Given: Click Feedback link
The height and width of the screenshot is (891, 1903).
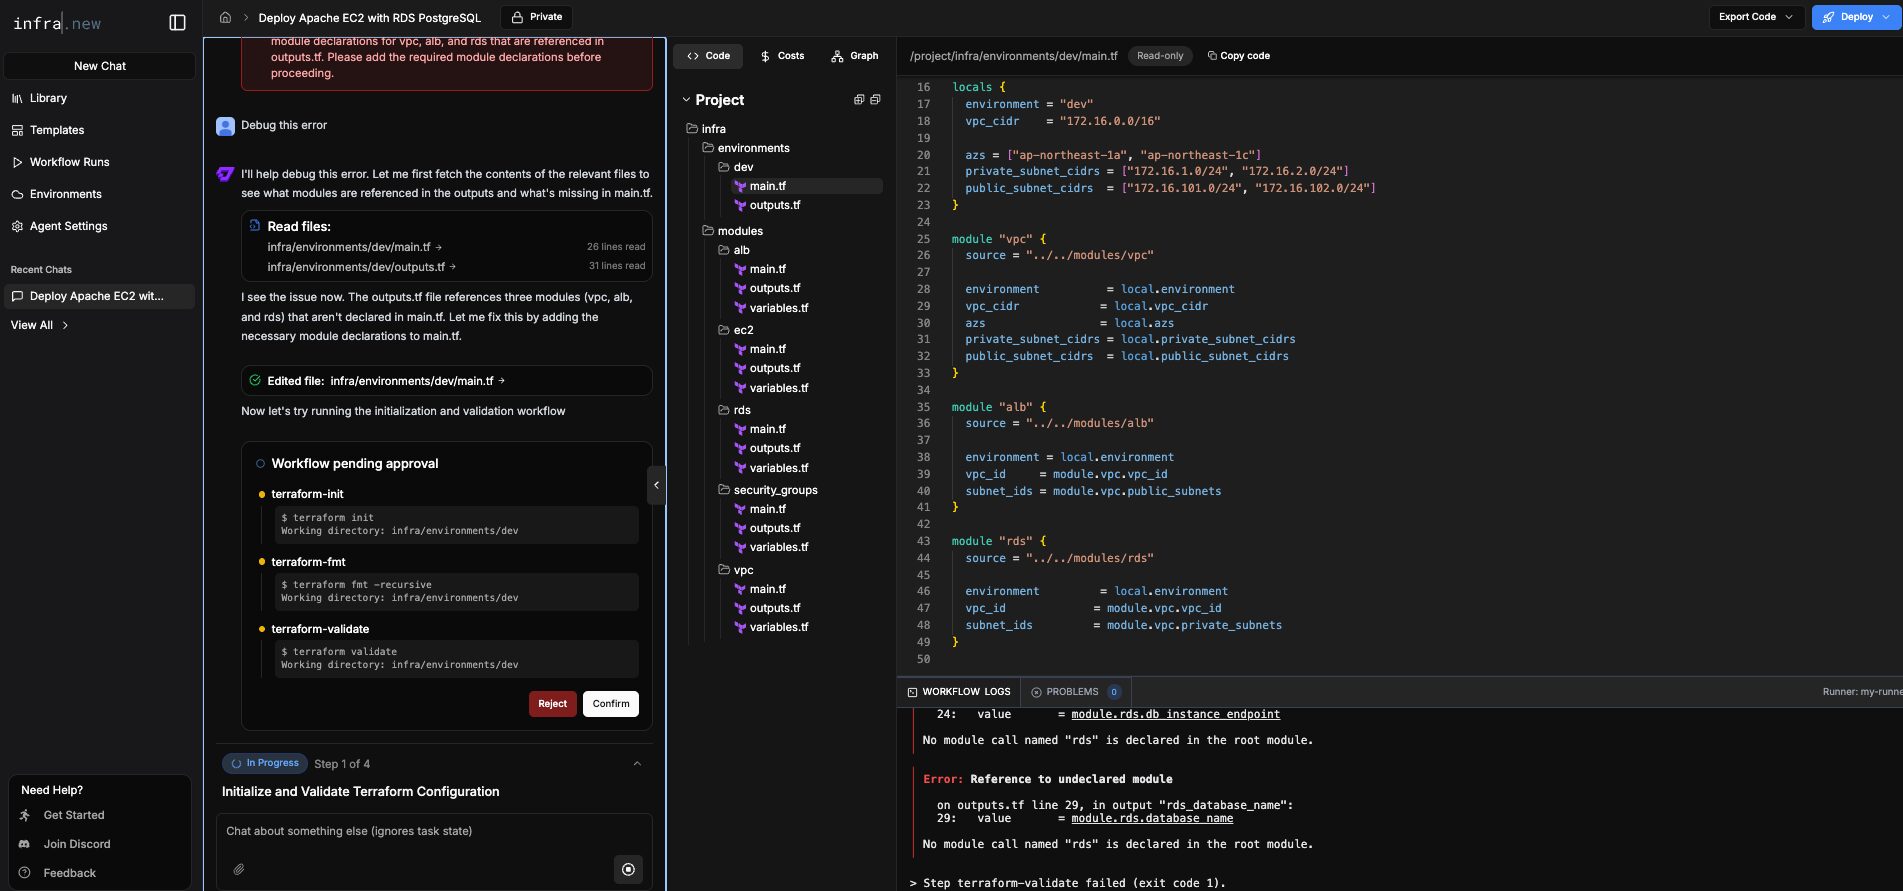Looking at the screenshot, I should pos(69,873).
